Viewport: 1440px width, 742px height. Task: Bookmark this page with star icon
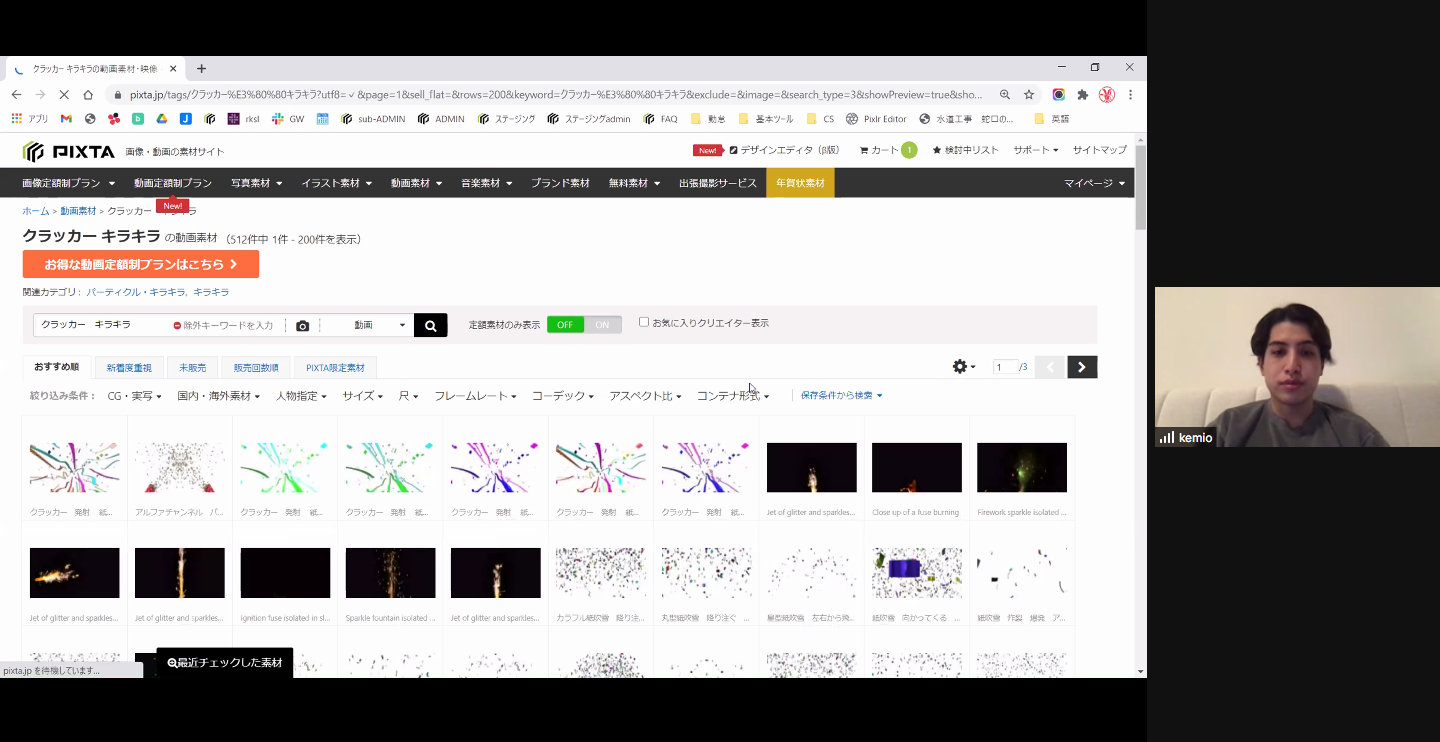[x=1029, y=95]
